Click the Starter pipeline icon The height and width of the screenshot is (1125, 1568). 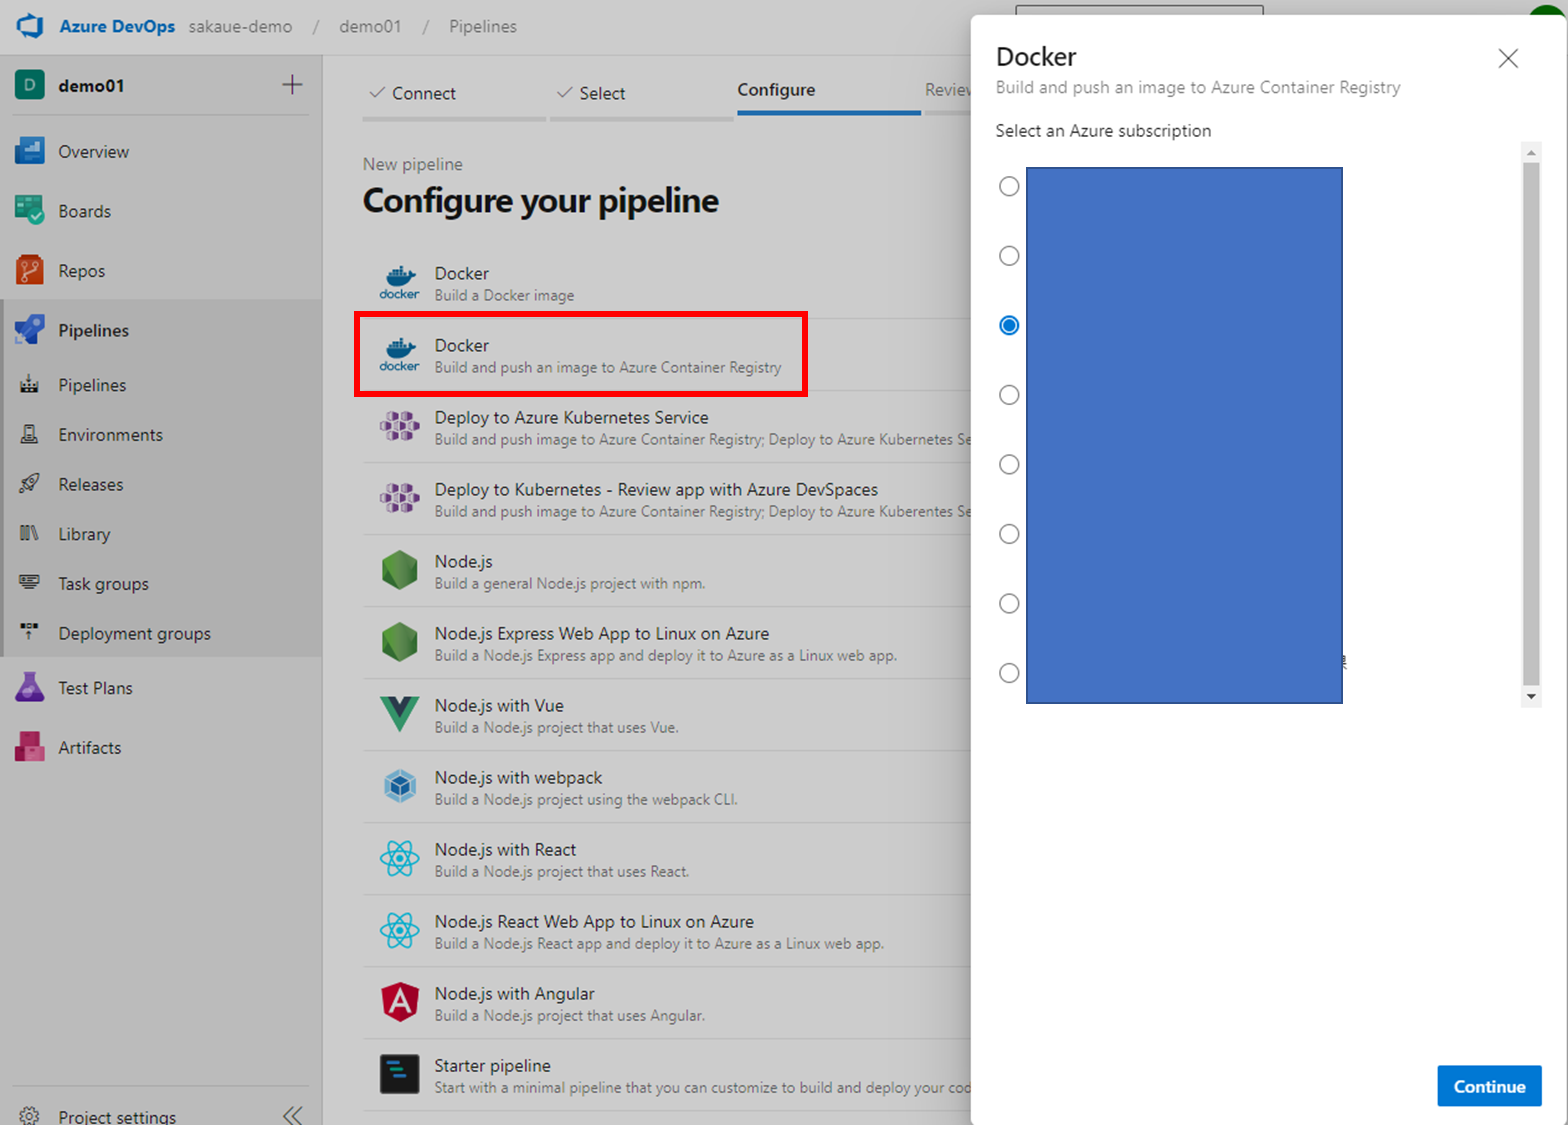[x=400, y=1074]
